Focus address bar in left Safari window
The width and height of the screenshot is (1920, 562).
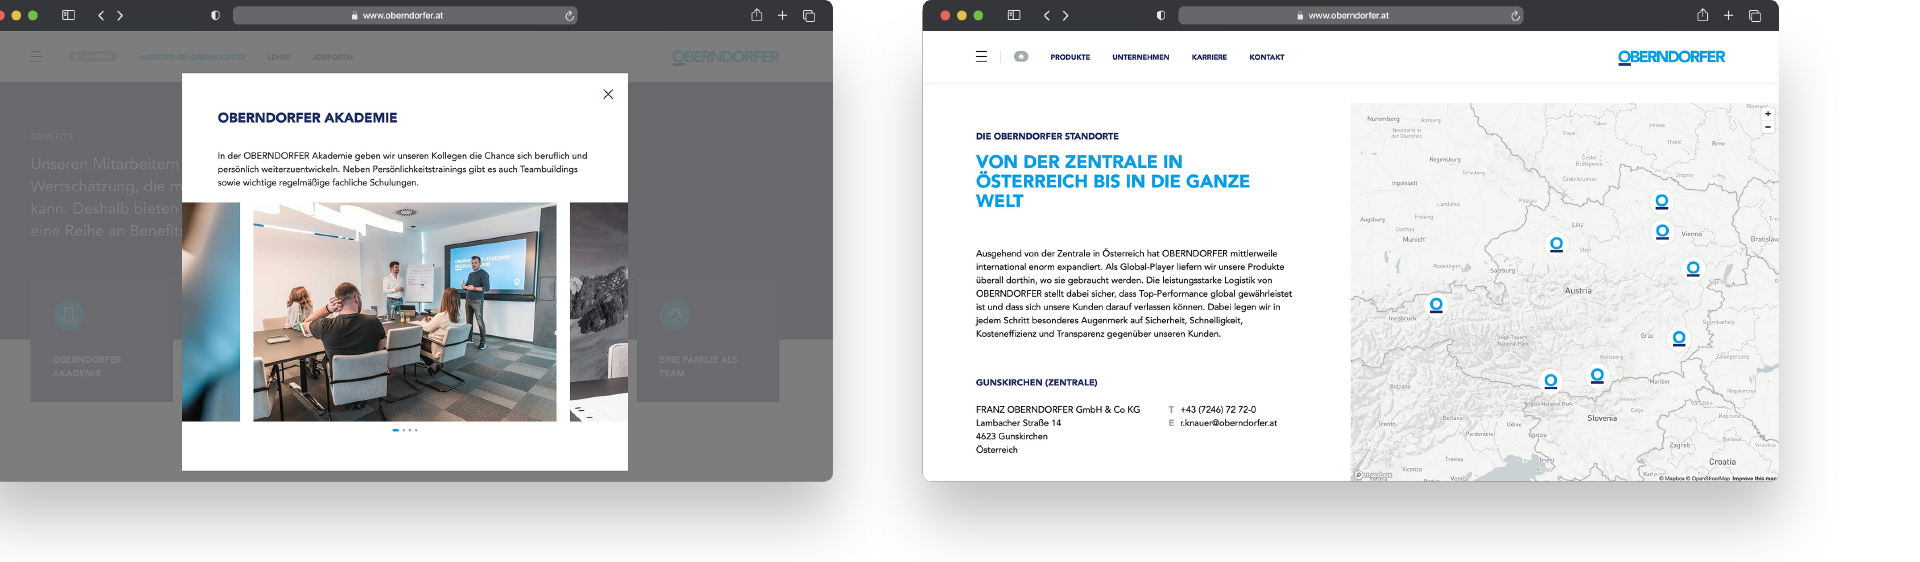tap(405, 15)
